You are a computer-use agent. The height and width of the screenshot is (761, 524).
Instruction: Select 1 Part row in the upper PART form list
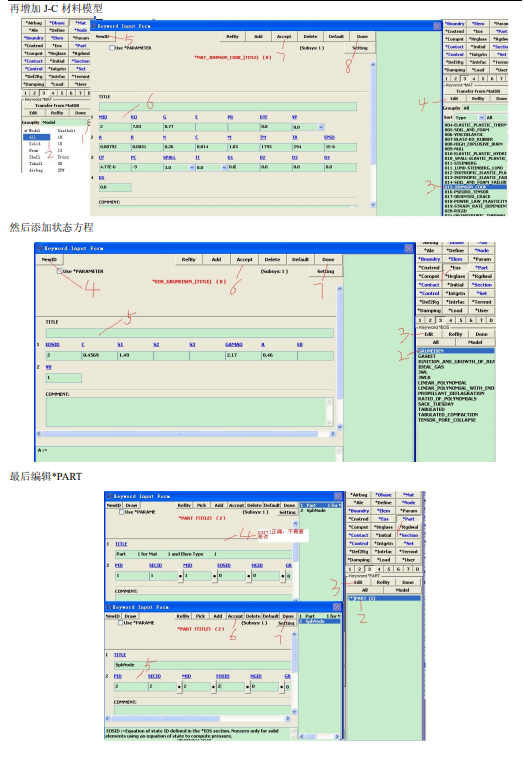(320, 505)
